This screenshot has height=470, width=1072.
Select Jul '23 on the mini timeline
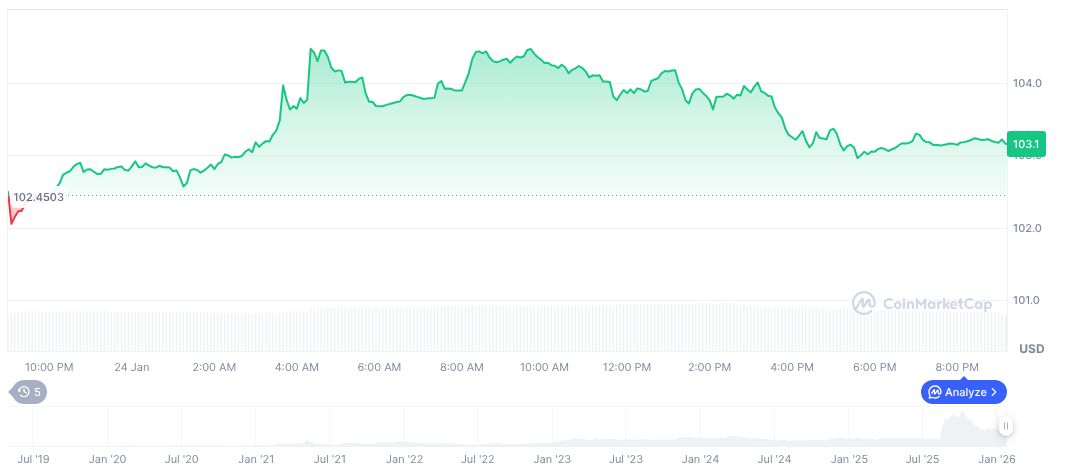tap(626, 459)
